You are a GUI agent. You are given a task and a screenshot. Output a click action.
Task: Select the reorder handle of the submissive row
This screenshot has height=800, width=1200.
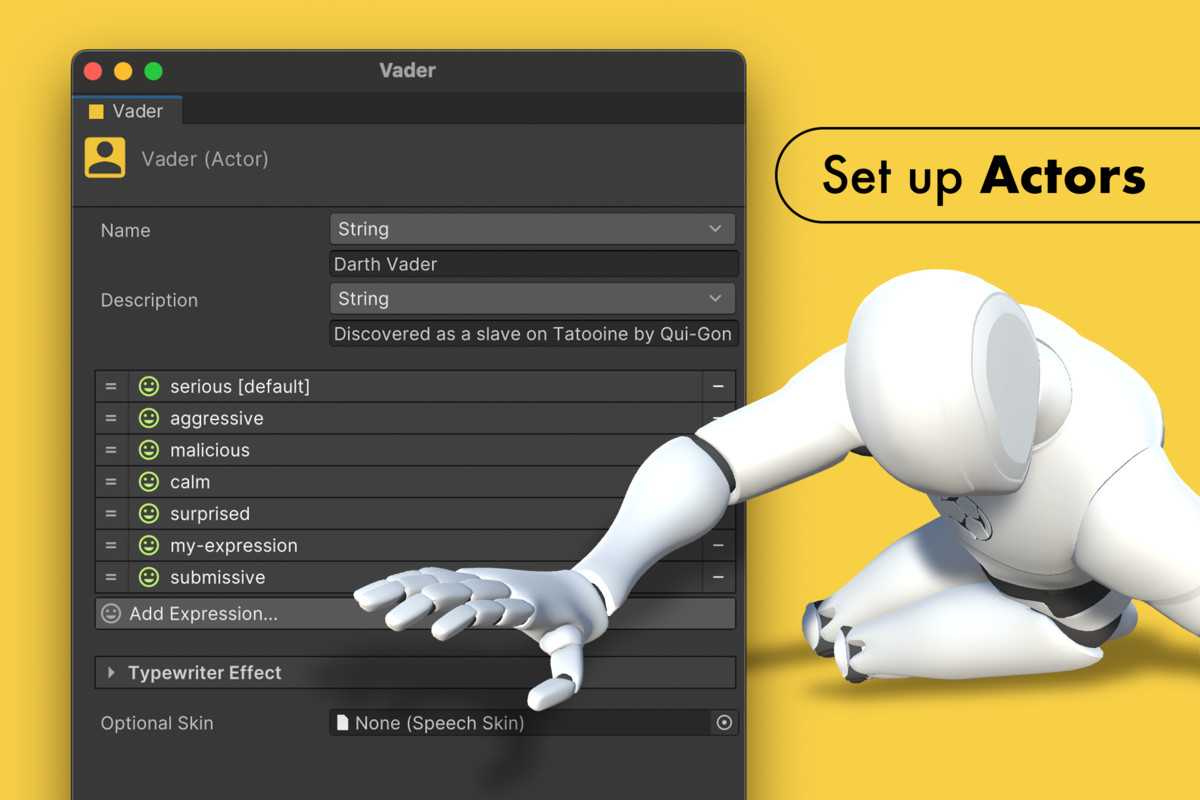111,578
